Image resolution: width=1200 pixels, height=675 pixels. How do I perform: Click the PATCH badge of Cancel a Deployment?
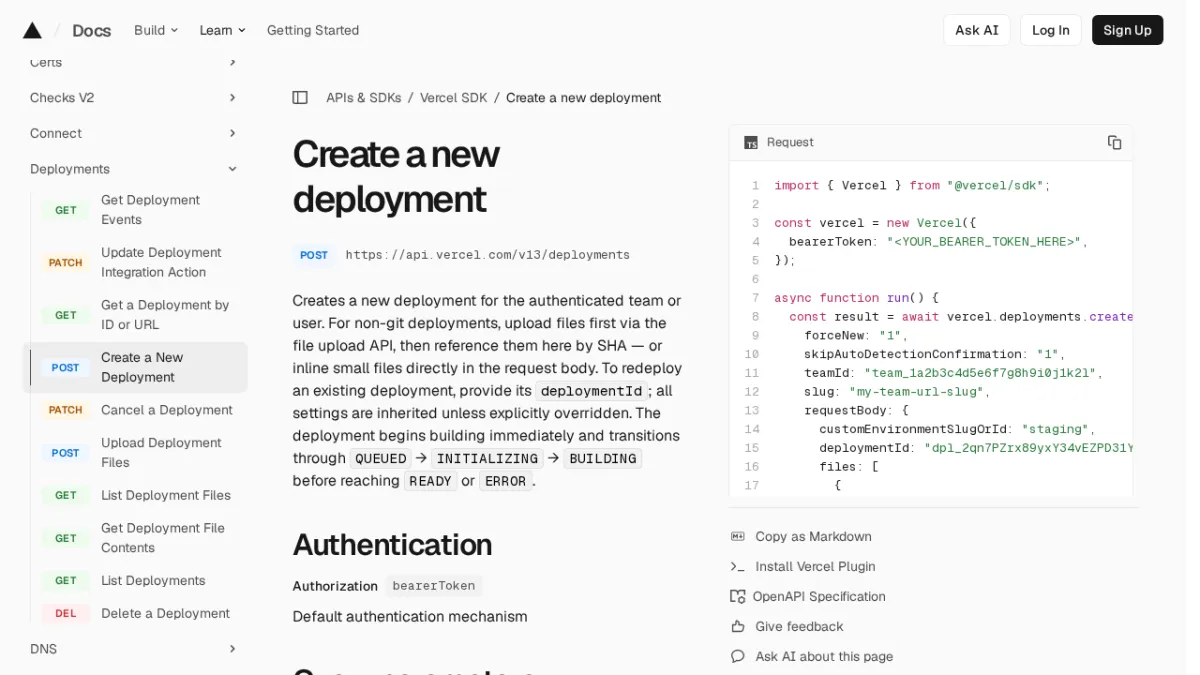tap(66, 410)
